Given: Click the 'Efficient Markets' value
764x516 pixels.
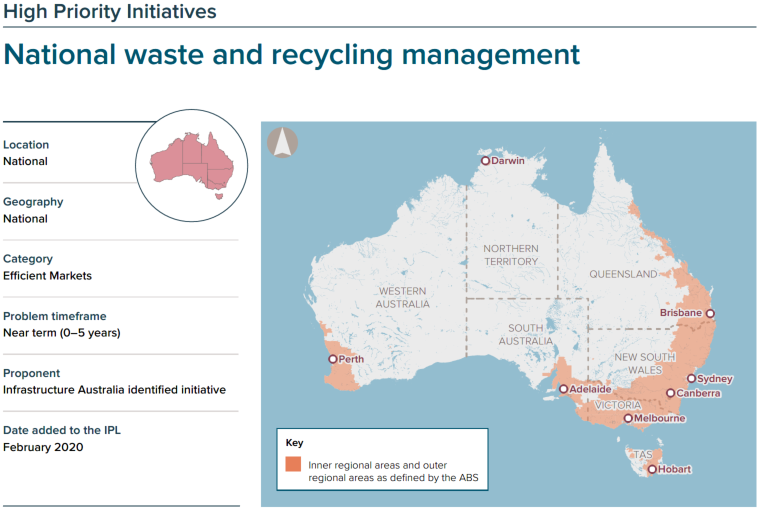Looking at the screenshot, I should 47,276.
